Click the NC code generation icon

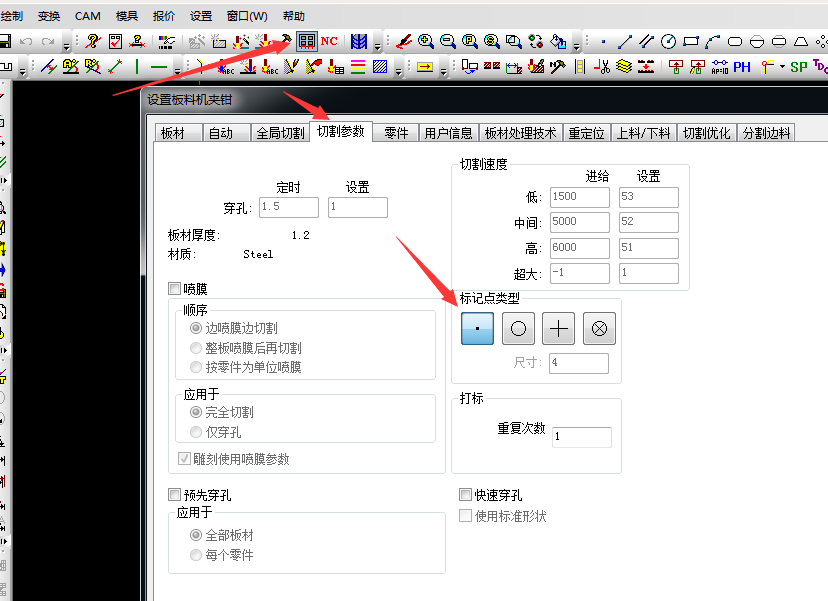[329, 41]
